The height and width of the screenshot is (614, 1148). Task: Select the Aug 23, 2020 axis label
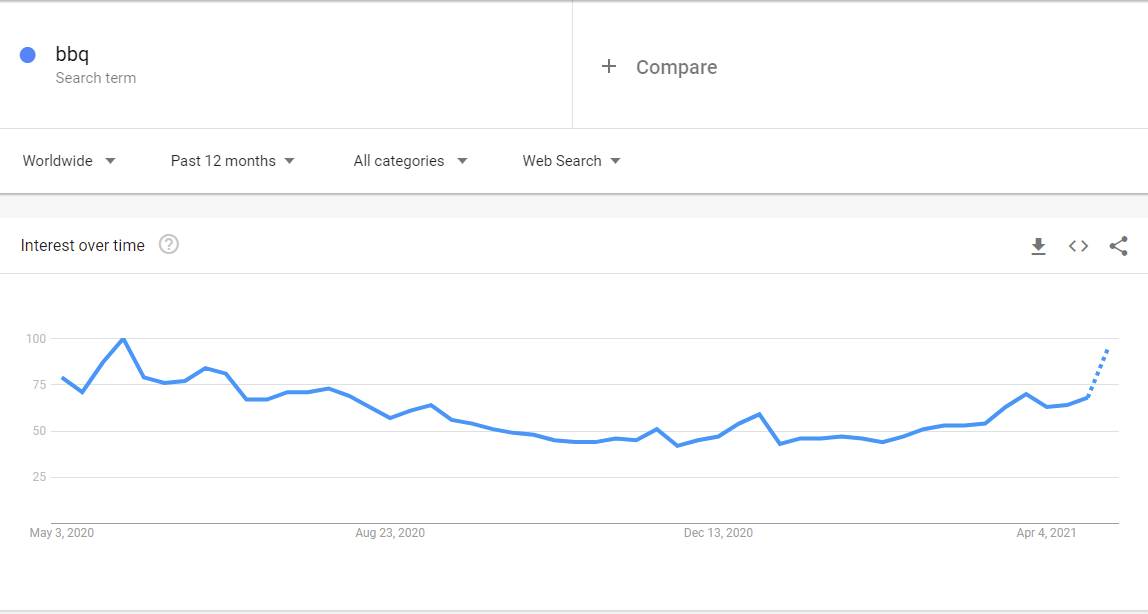(x=390, y=533)
